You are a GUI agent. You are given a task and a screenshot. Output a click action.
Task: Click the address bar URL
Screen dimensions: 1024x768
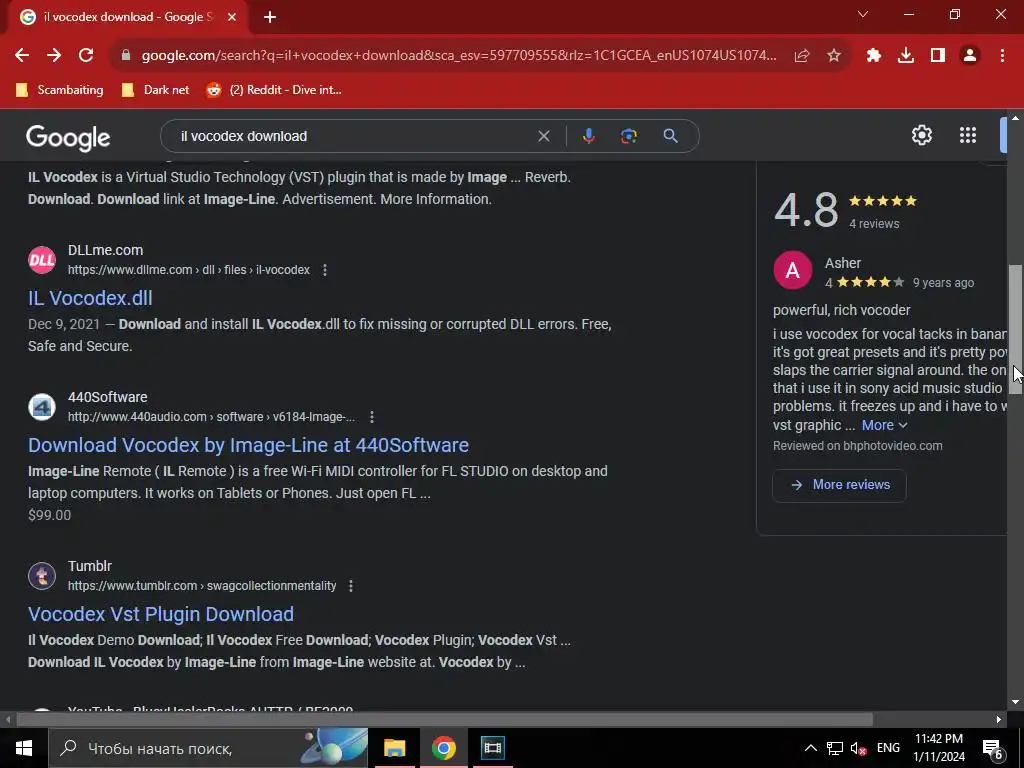pos(459,56)
